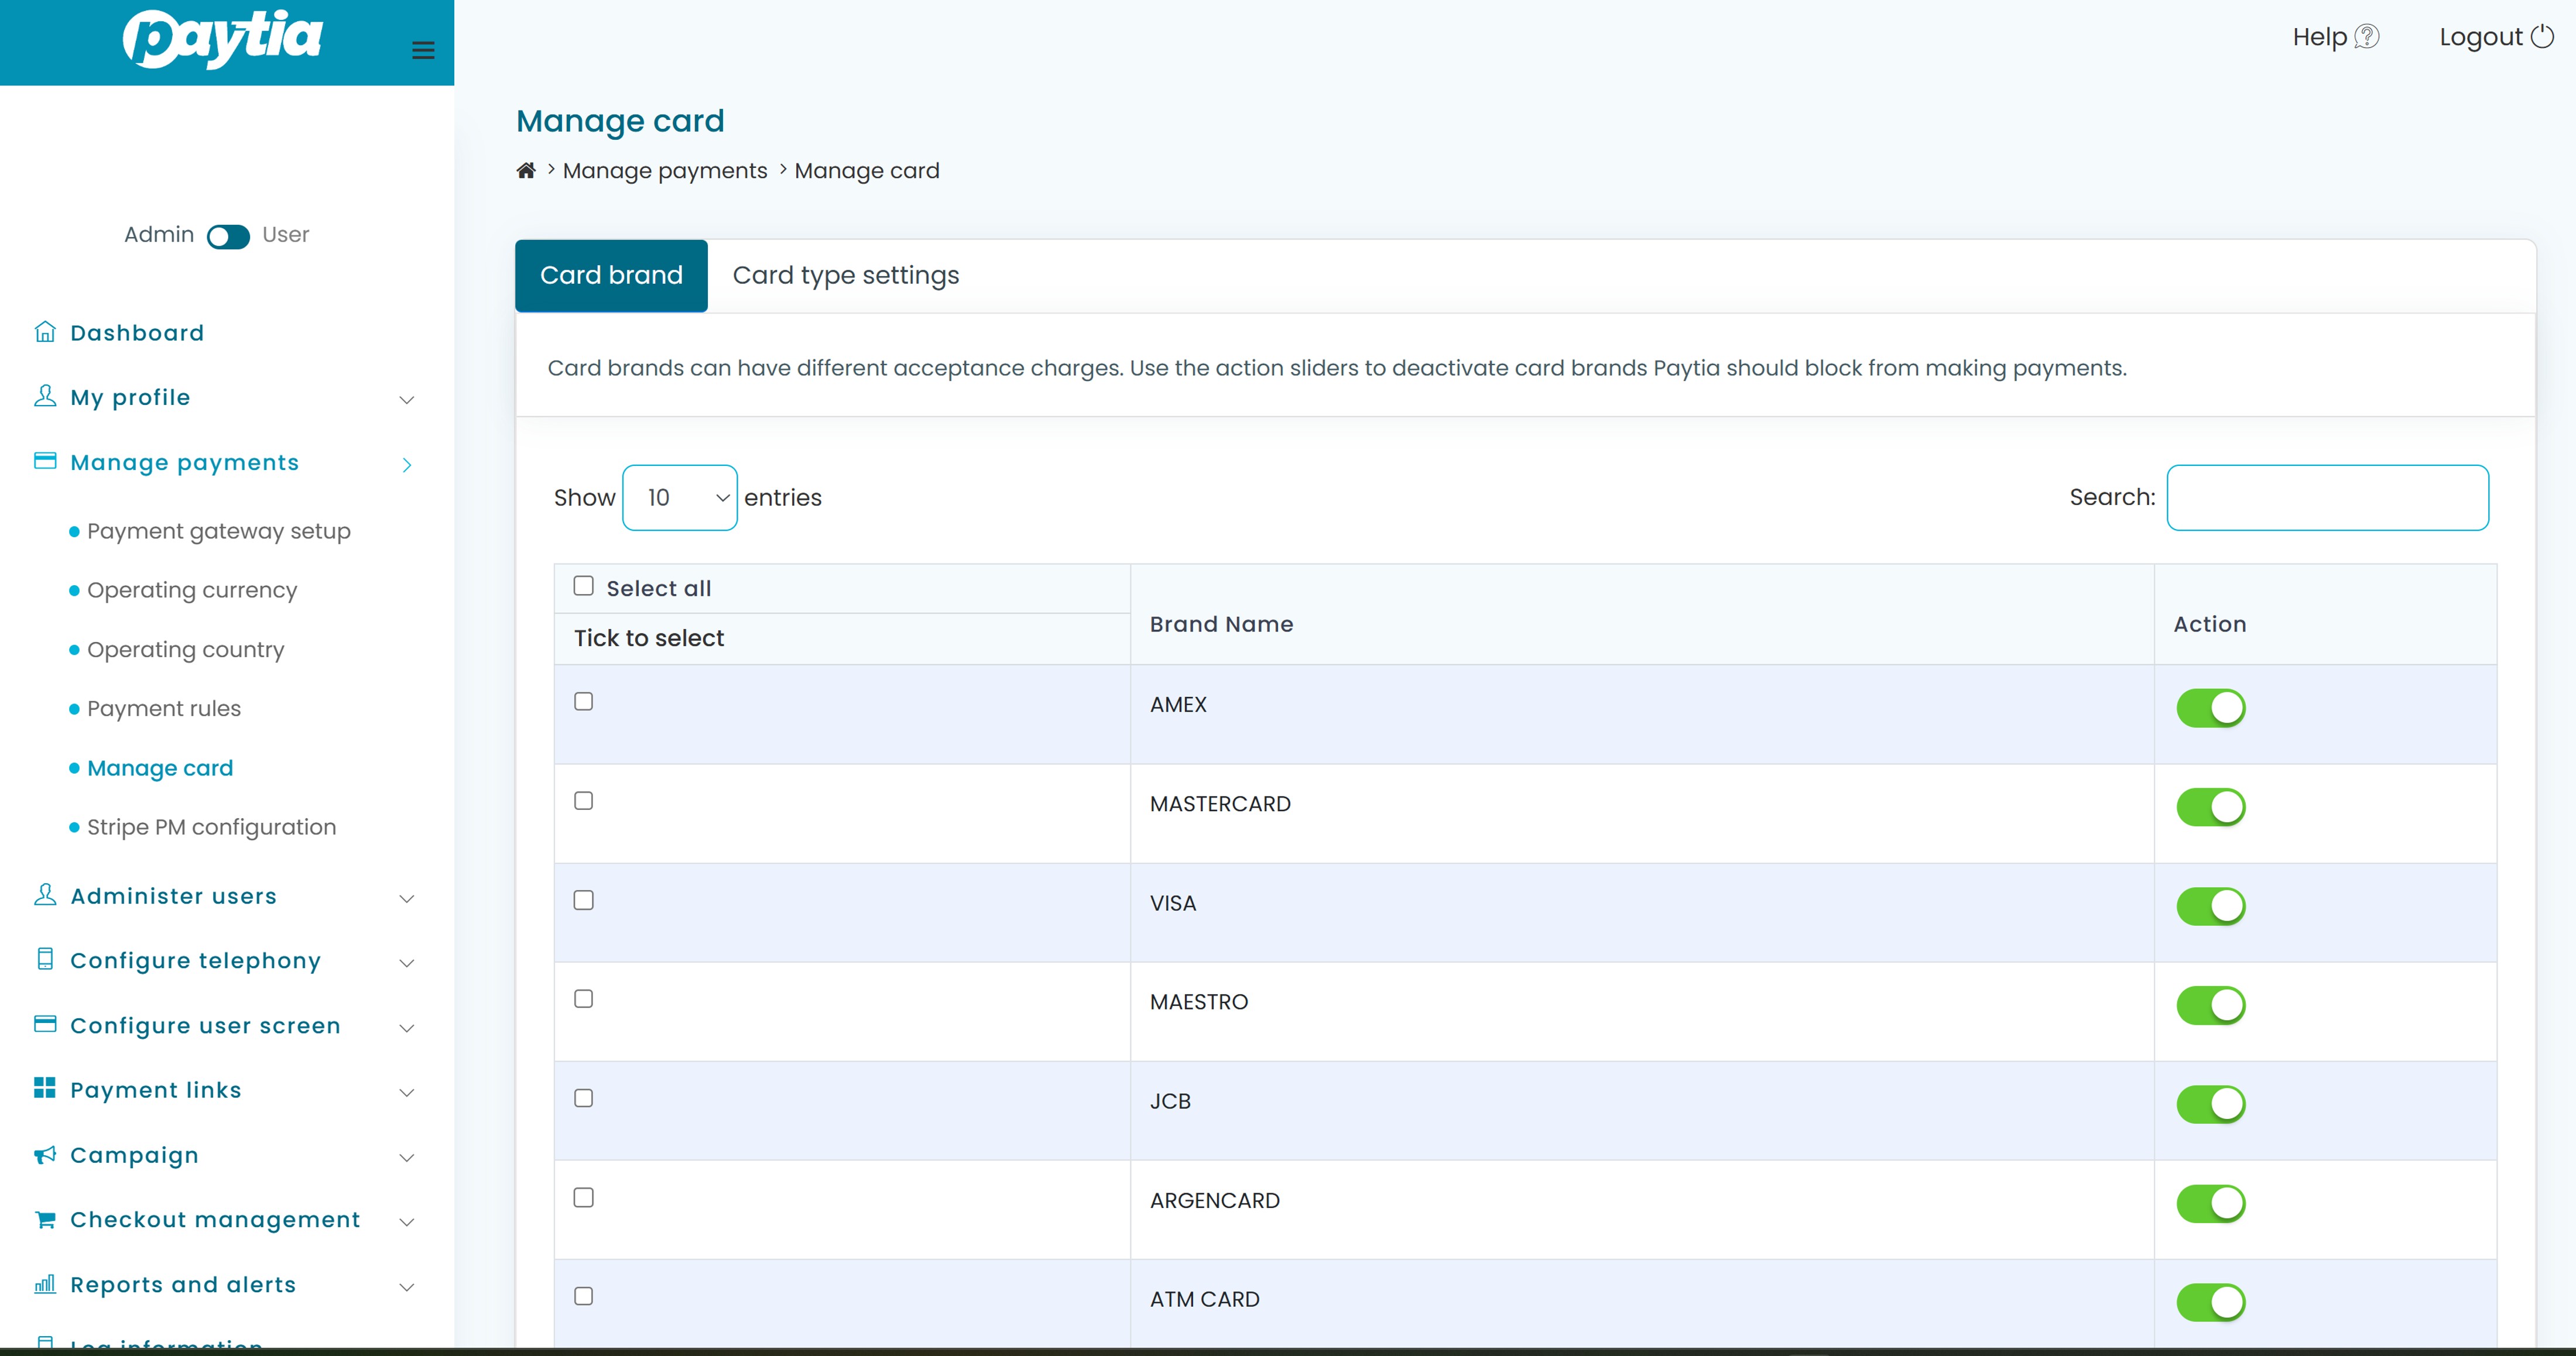Click the Reports and alerts chart icon
This screenshot has width=2576, height=1356.
45,1284
